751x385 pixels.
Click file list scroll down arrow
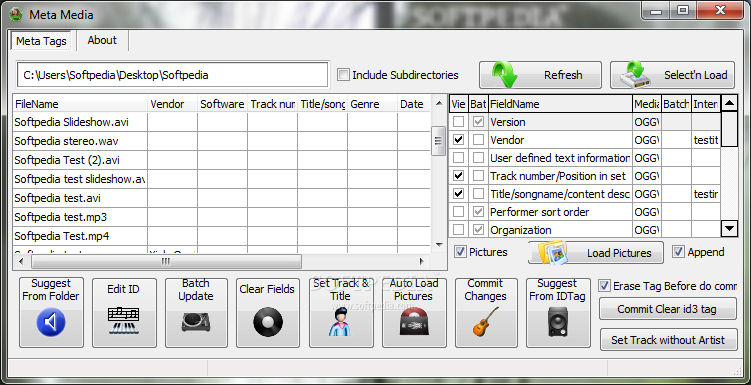coord(439,245)
